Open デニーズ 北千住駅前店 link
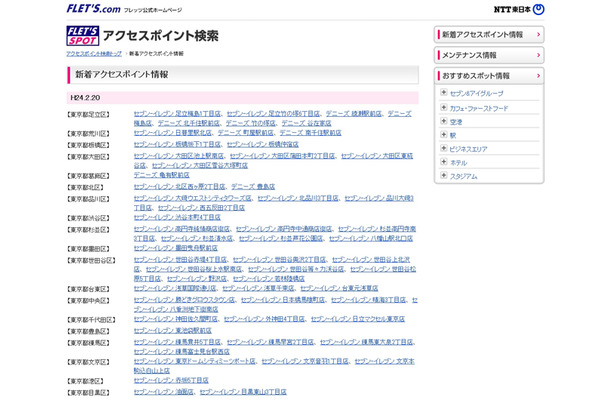Screen dimensions: 610x400 click(x=188, y=123)
